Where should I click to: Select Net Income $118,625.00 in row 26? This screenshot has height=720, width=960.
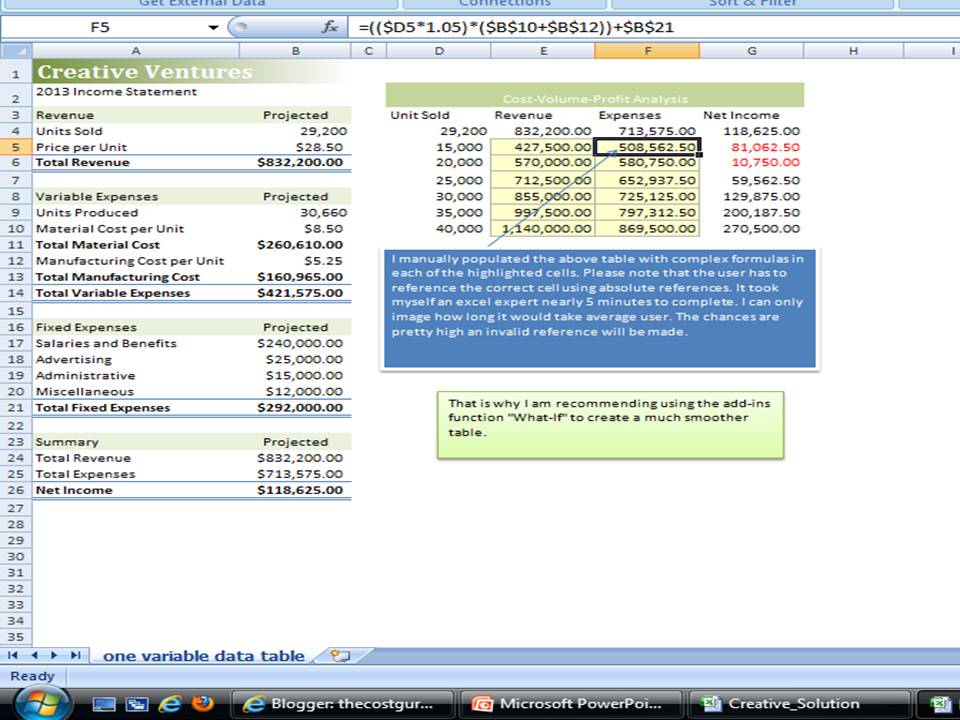[x=295, y=490]
